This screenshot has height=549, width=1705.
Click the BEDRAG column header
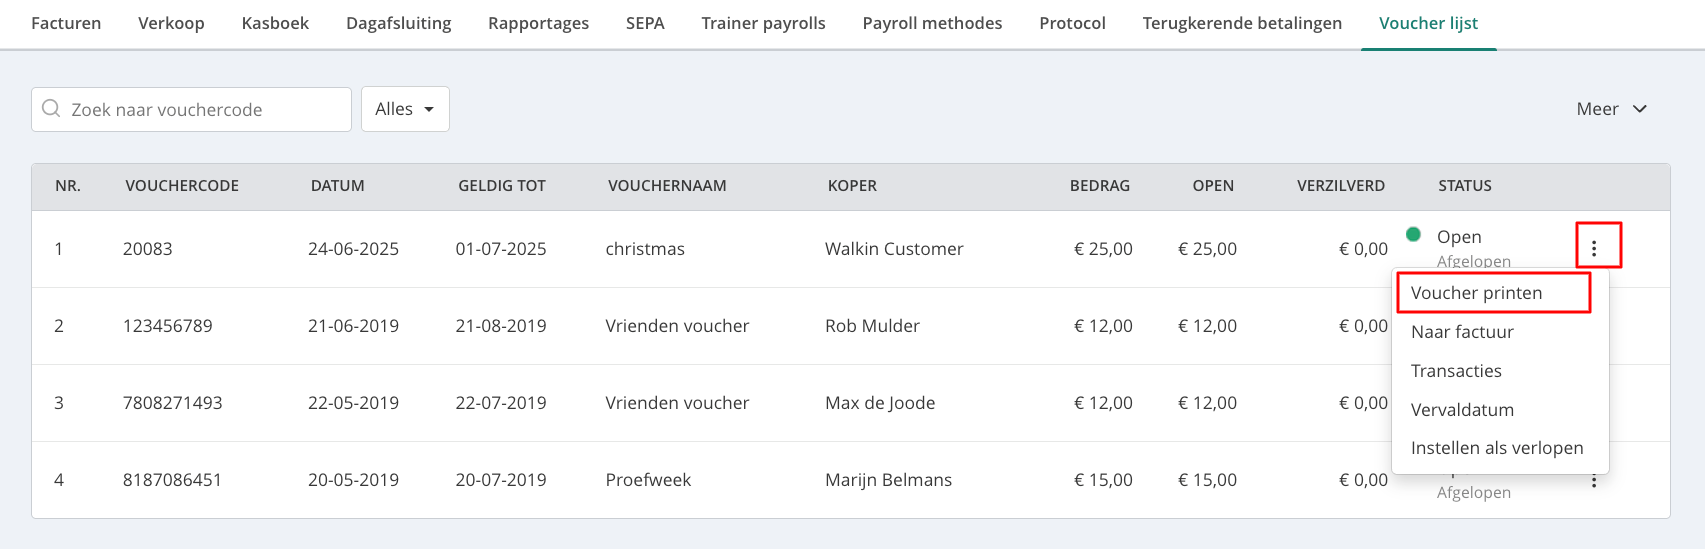point(1100,186)
